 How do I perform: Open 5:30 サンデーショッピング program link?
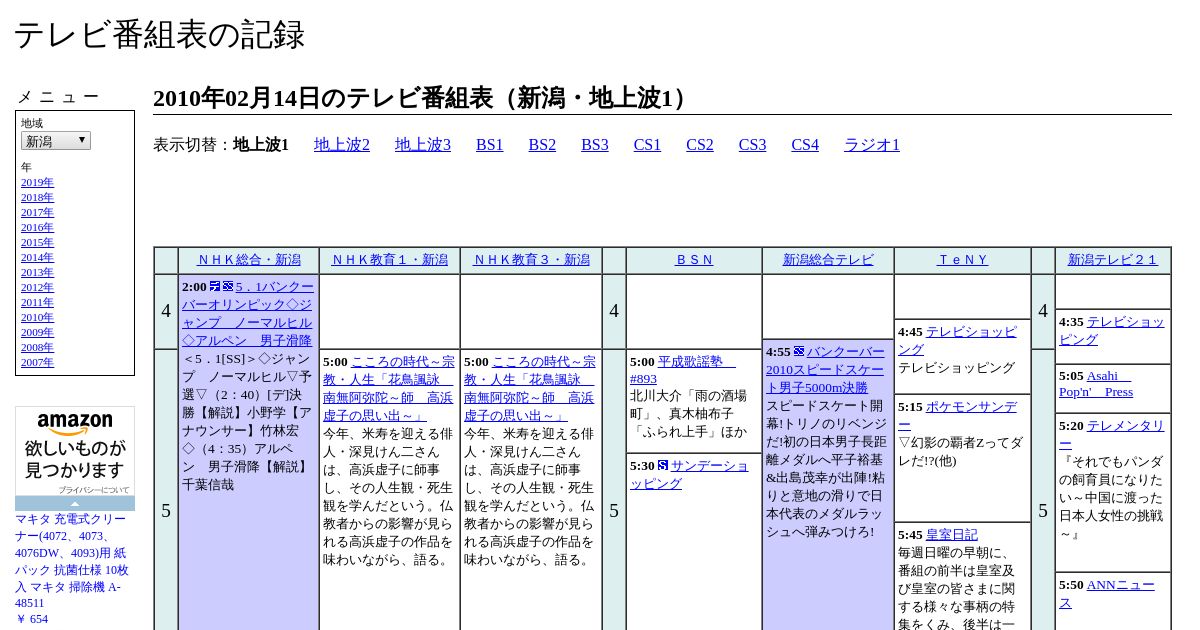pos(689,474)
